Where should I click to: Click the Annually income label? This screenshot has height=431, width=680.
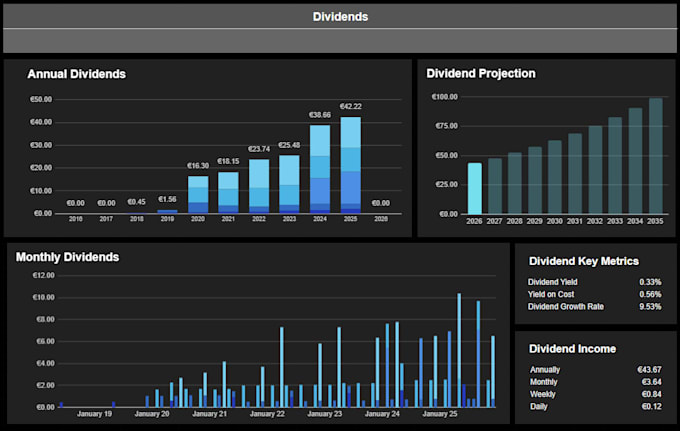click(x=545, y=370)
